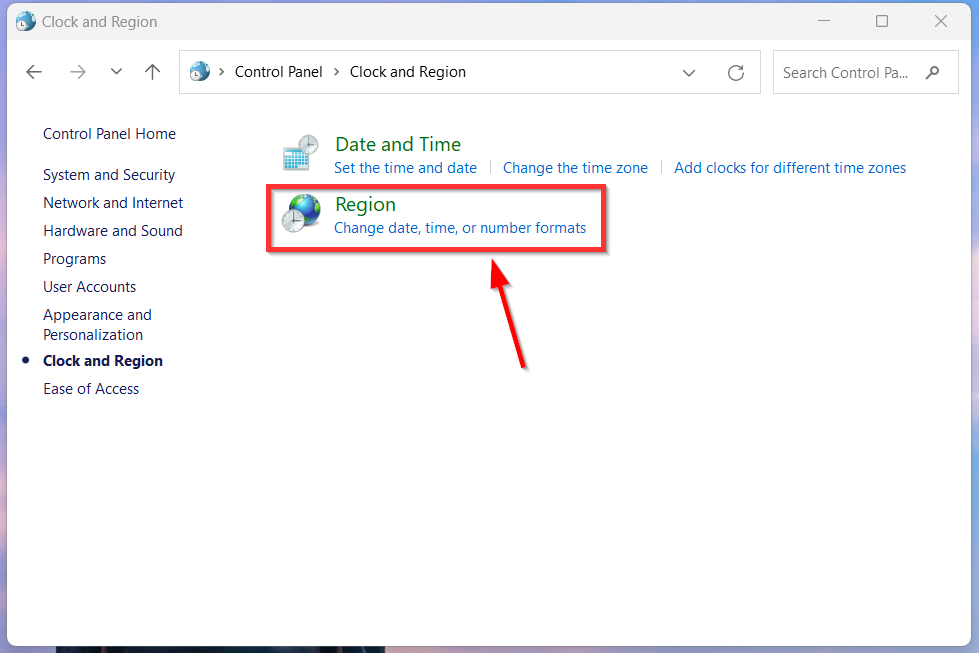Select Clock and Region in sidebar
979x653 pixels.
(x=103, y=361)
